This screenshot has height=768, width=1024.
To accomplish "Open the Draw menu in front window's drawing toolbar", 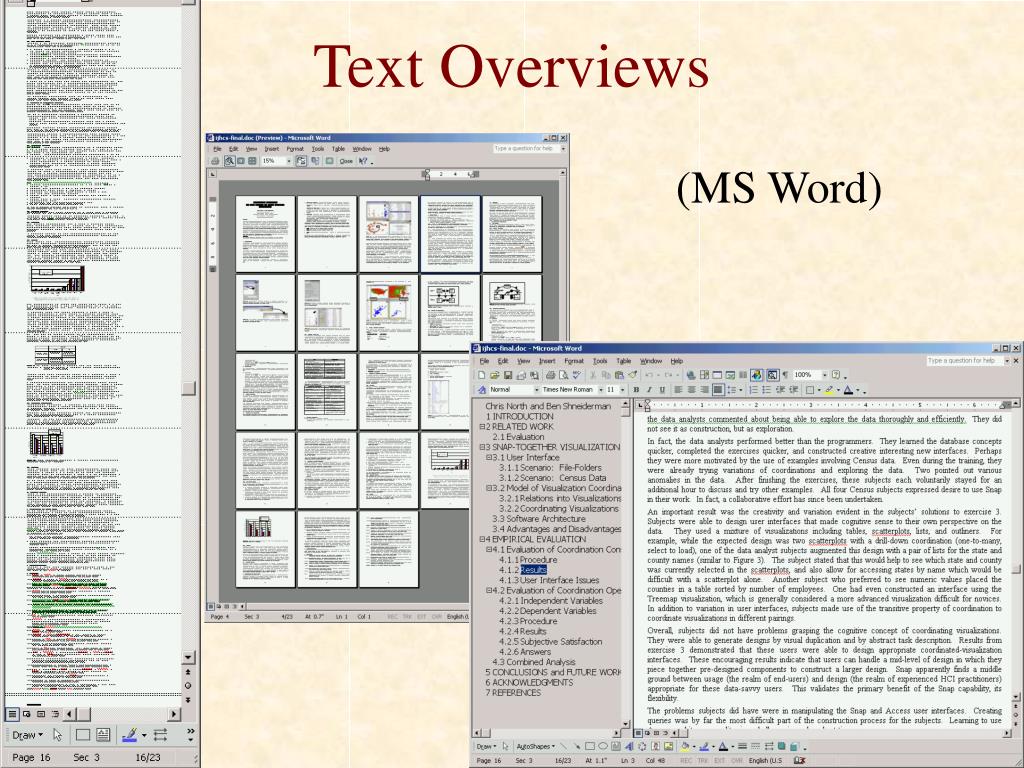I will click(x=486, y=746).
